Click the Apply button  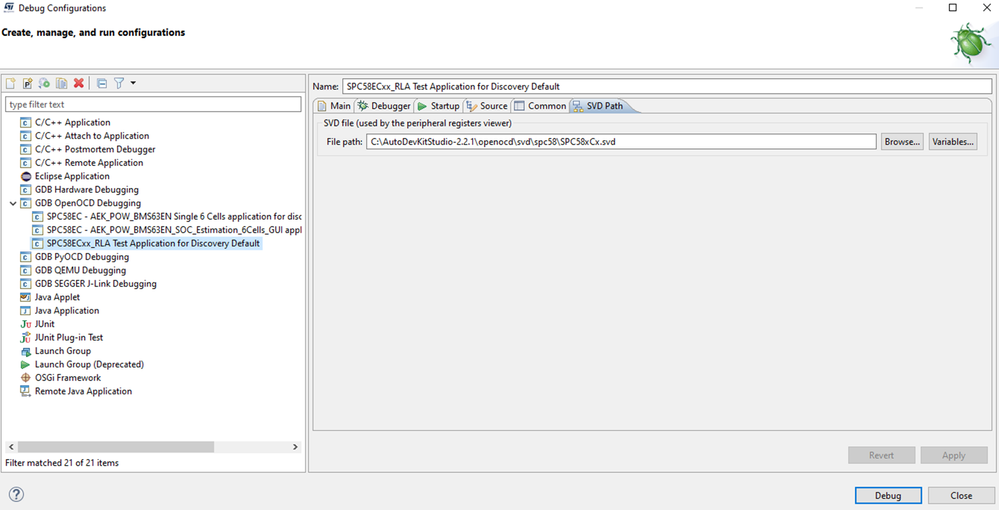click(x=954, y=455)
